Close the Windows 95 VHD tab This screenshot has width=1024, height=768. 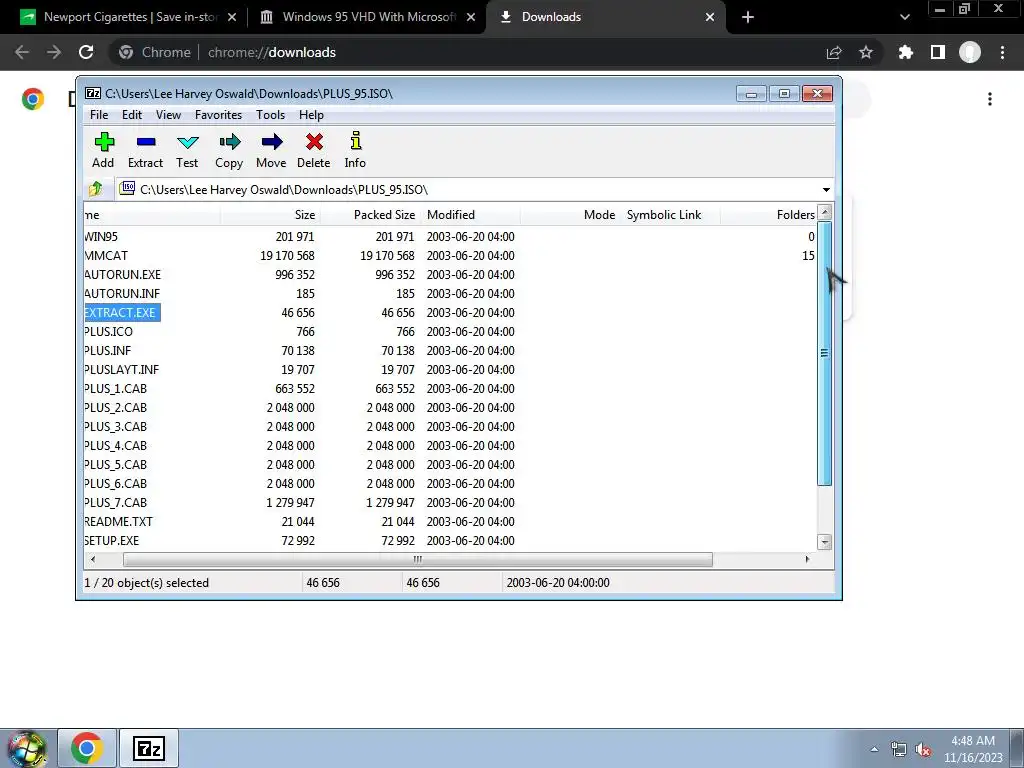click(x=471, y=17)
